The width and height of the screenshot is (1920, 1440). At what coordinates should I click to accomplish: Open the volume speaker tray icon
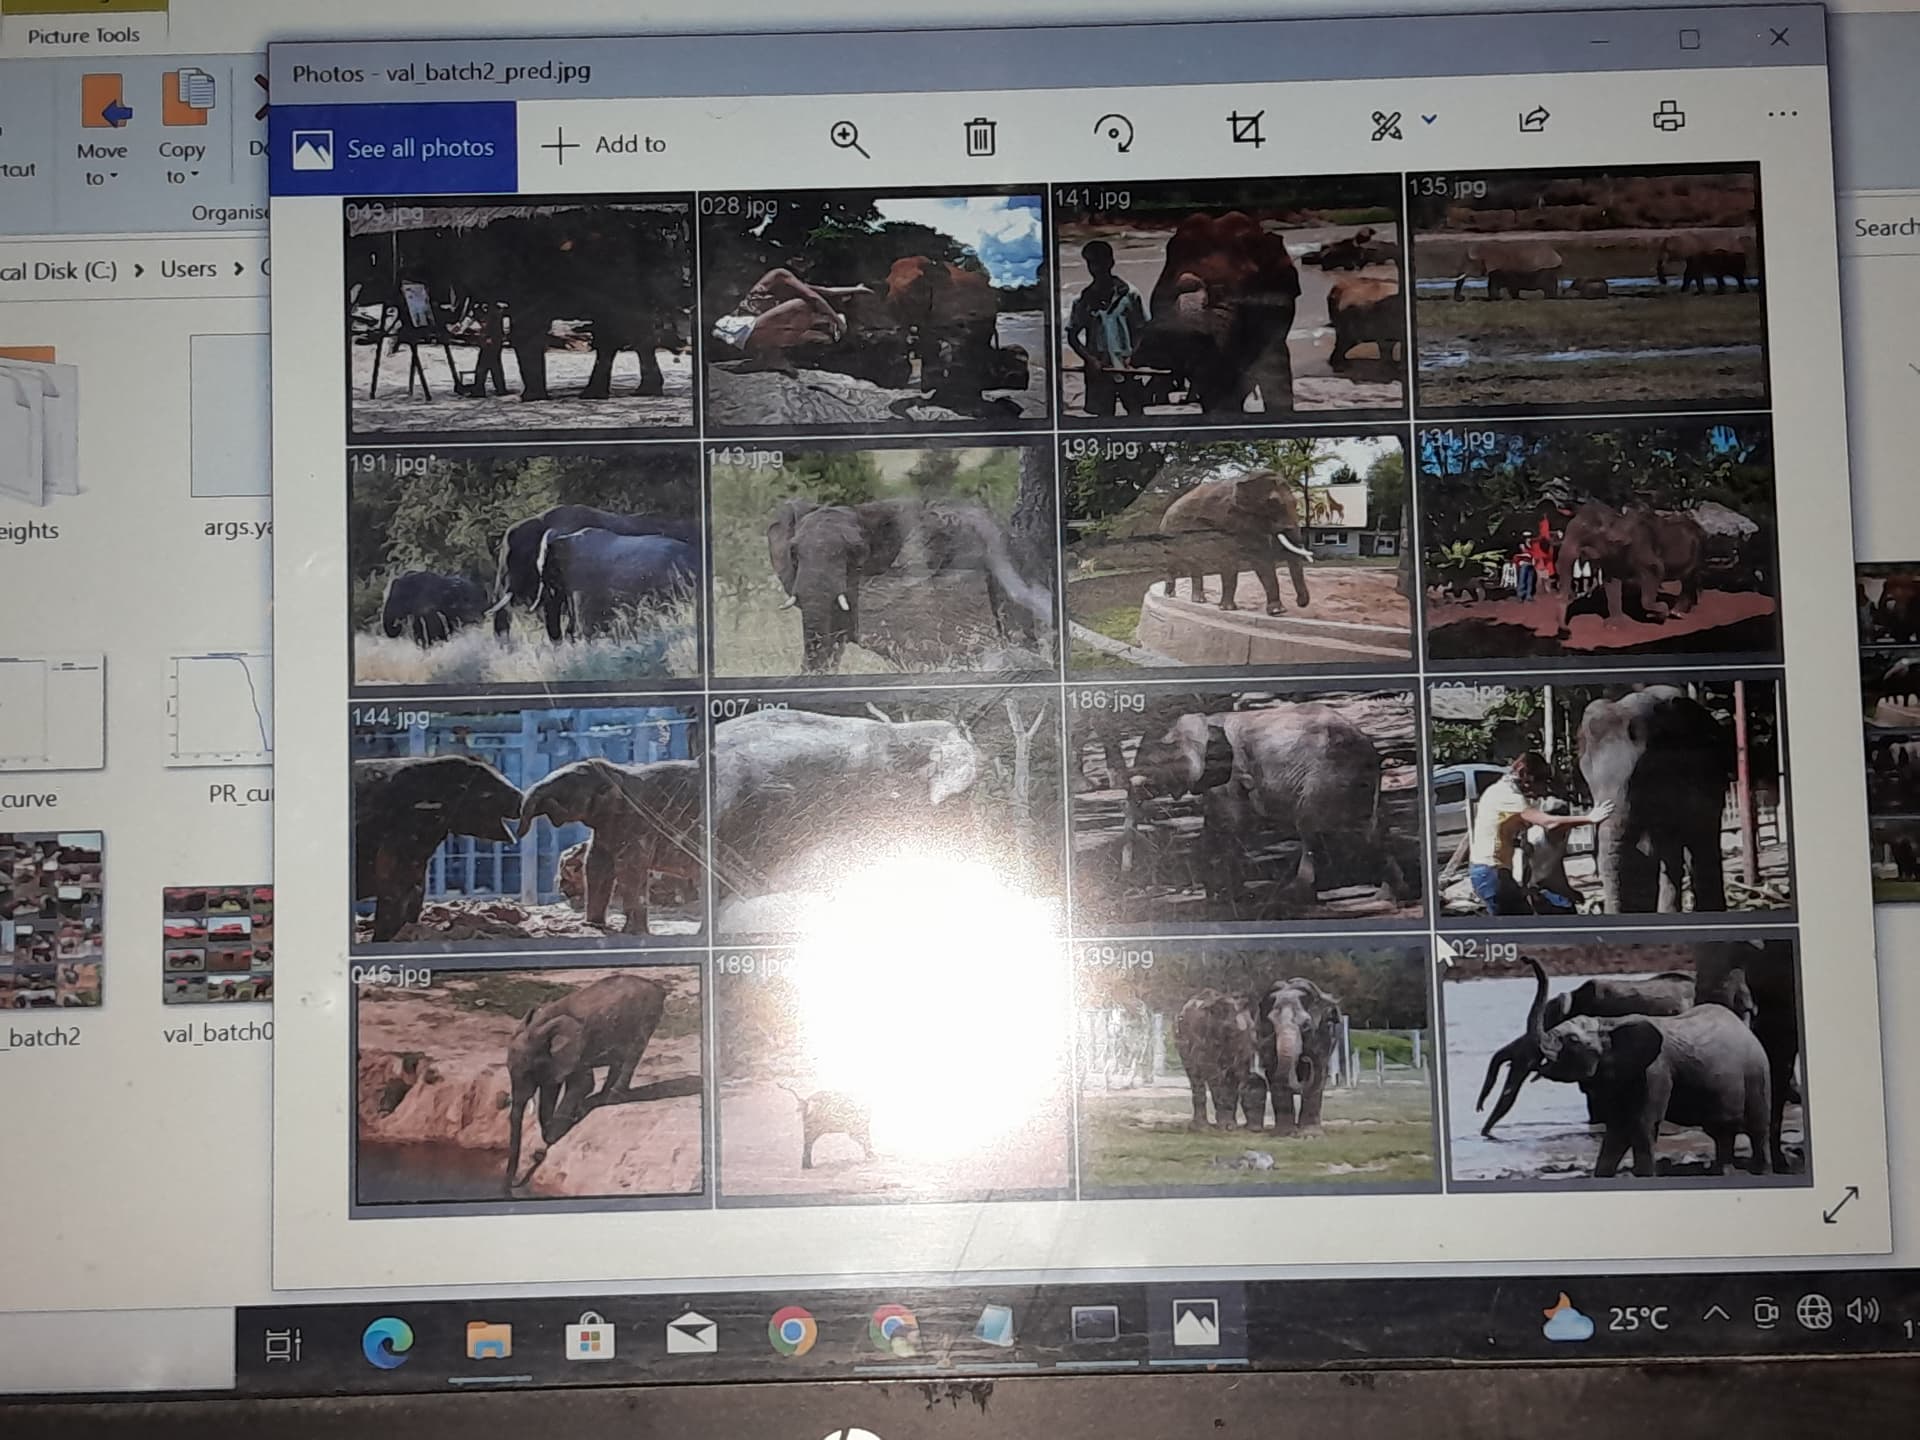point(1863,1310)
